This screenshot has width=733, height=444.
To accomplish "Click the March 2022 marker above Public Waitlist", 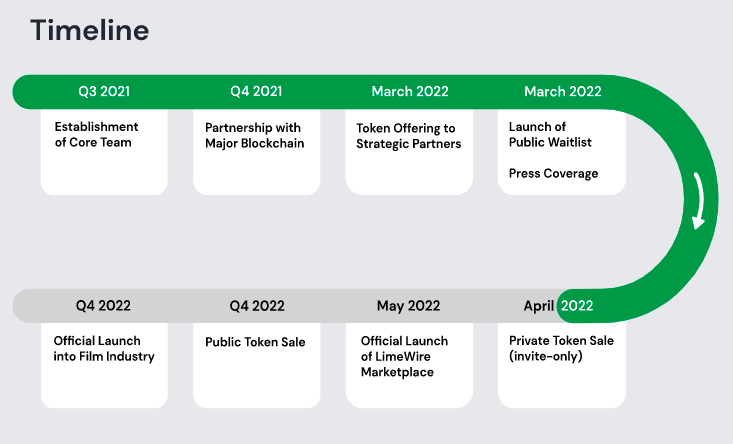I will pos(562,91).
